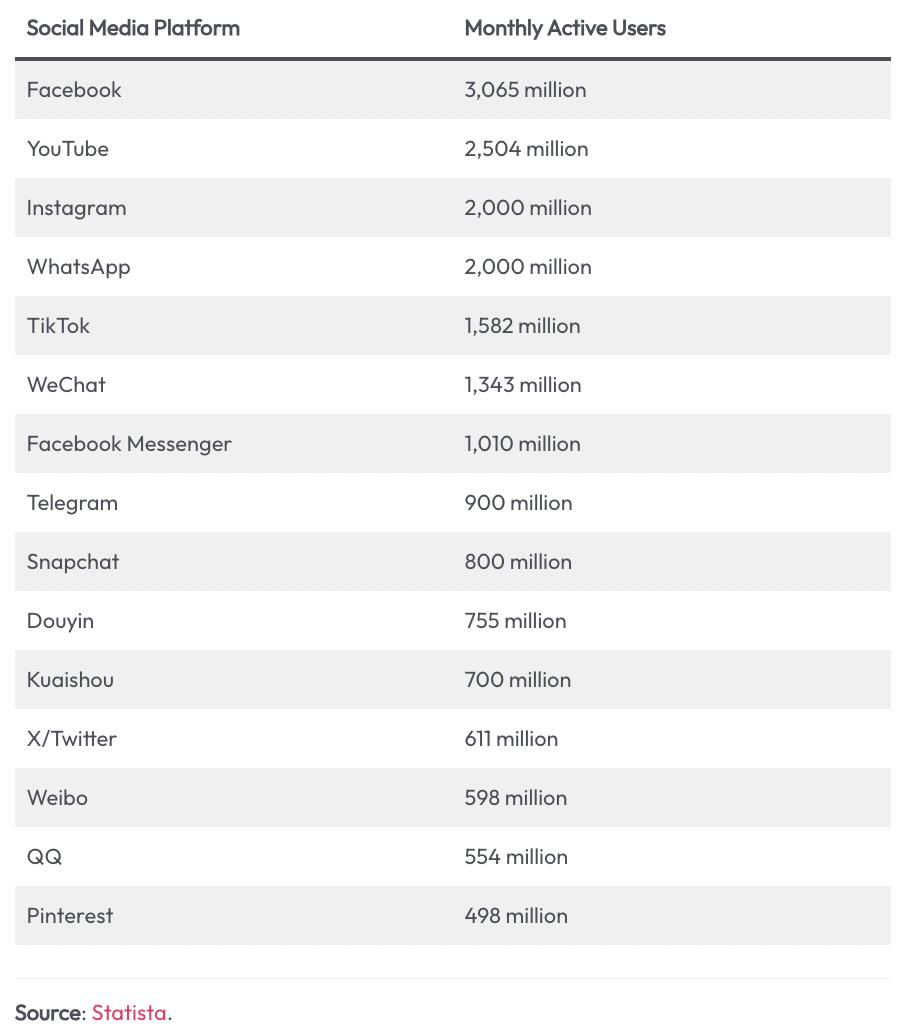Image resolution: width=912 pixels, height=1030 pixels.
Task: Click the Kuaishou platform cell
Action: pyautogui.click(x=70, y=680)
